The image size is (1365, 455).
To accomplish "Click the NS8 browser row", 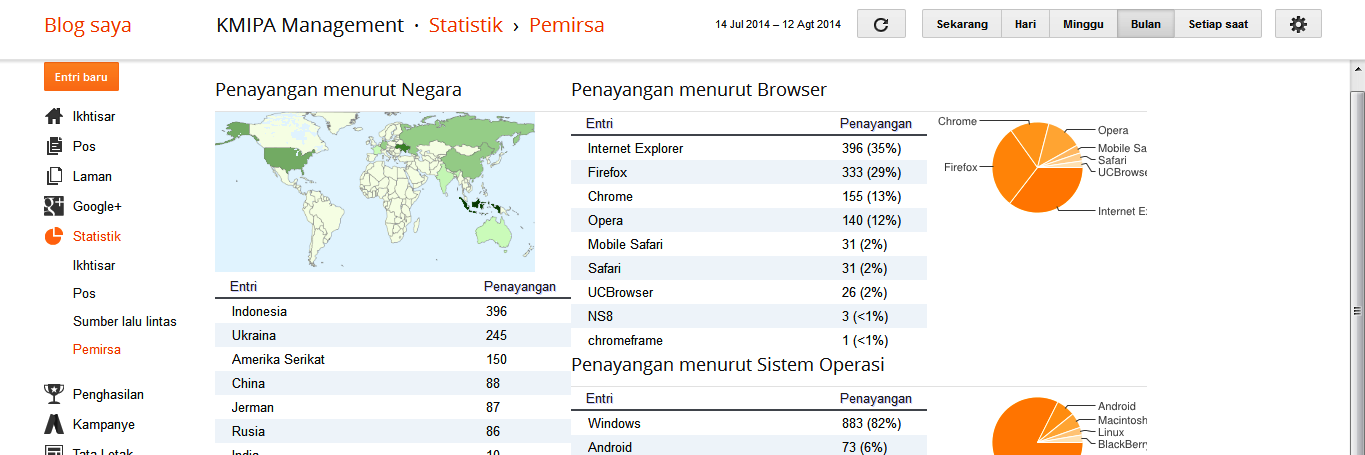I will (x=749, y=316).
